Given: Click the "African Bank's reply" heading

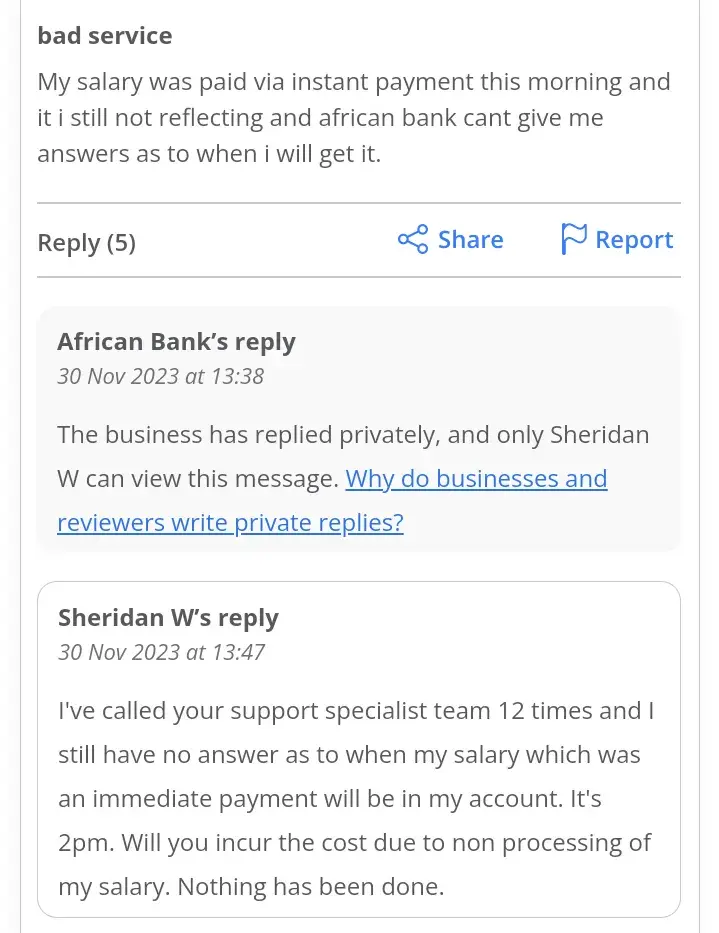Looking at the screenshot, I should (x=177, y=342).
